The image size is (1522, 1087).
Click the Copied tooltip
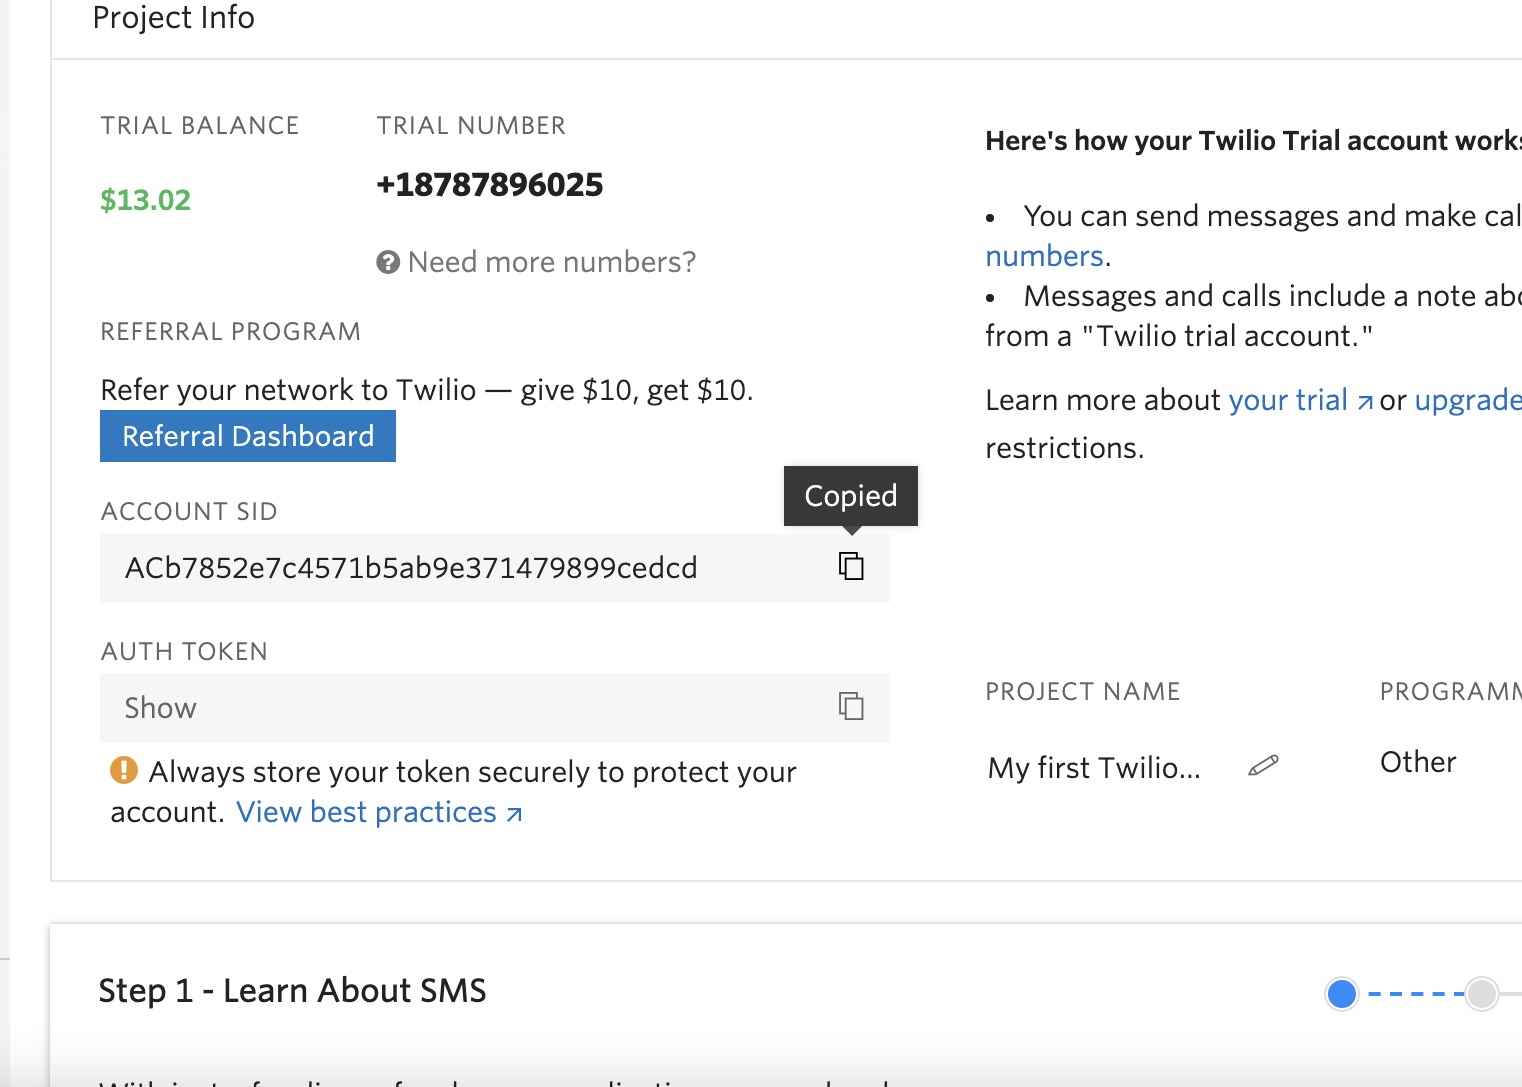click(851, 496)
